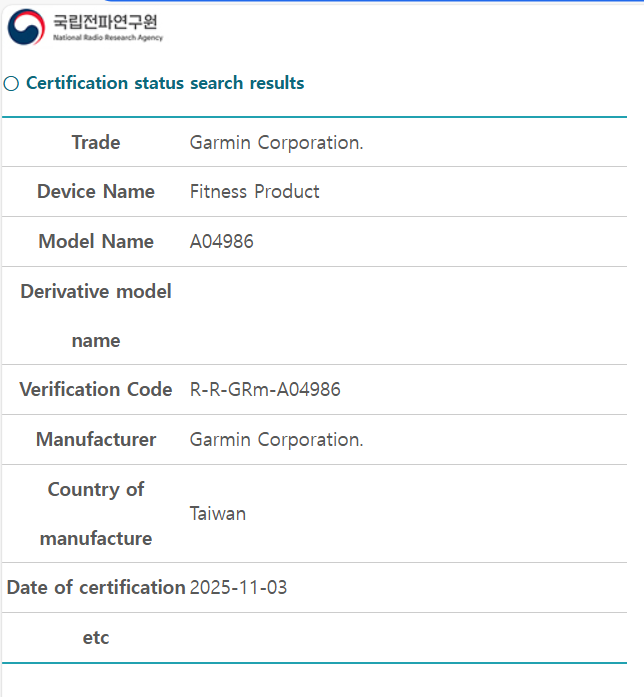This screenshot has height=697, width=644.
Task: Click the 'Derivative model name' label
Action: pyautogui.click(x=96, y=316)
